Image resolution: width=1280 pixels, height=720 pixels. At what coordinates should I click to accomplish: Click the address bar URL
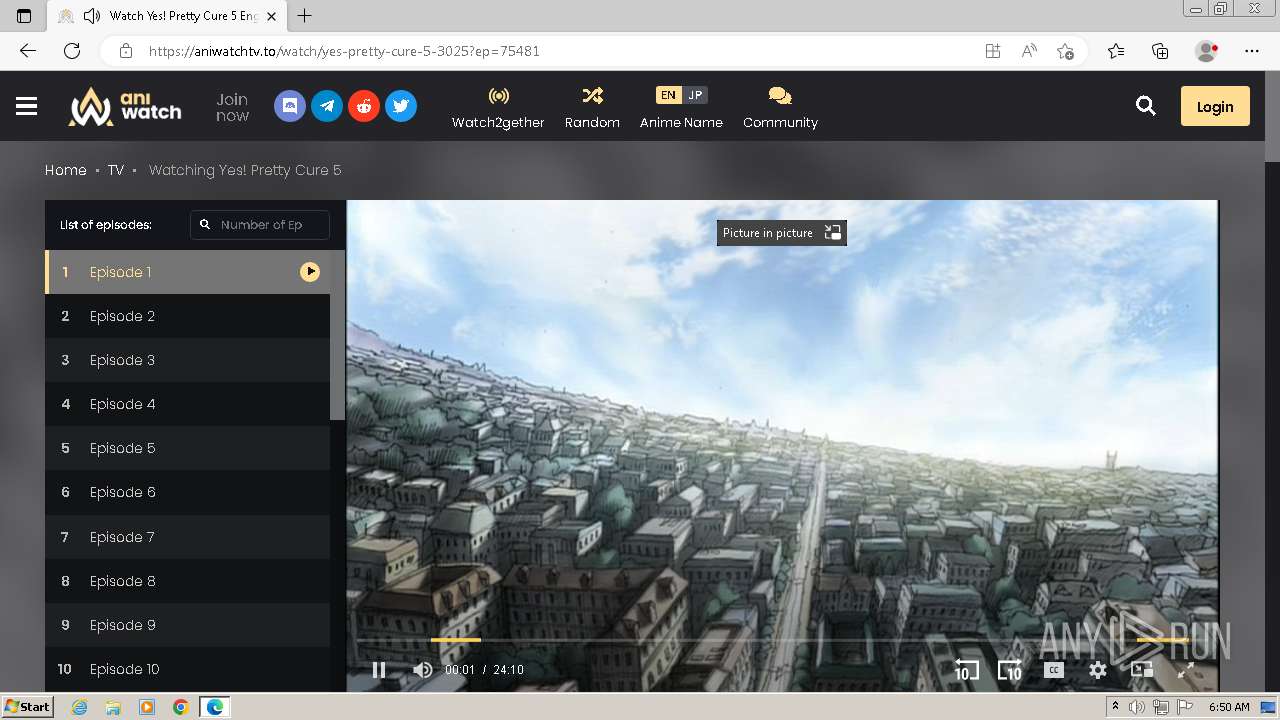(344, 51)
